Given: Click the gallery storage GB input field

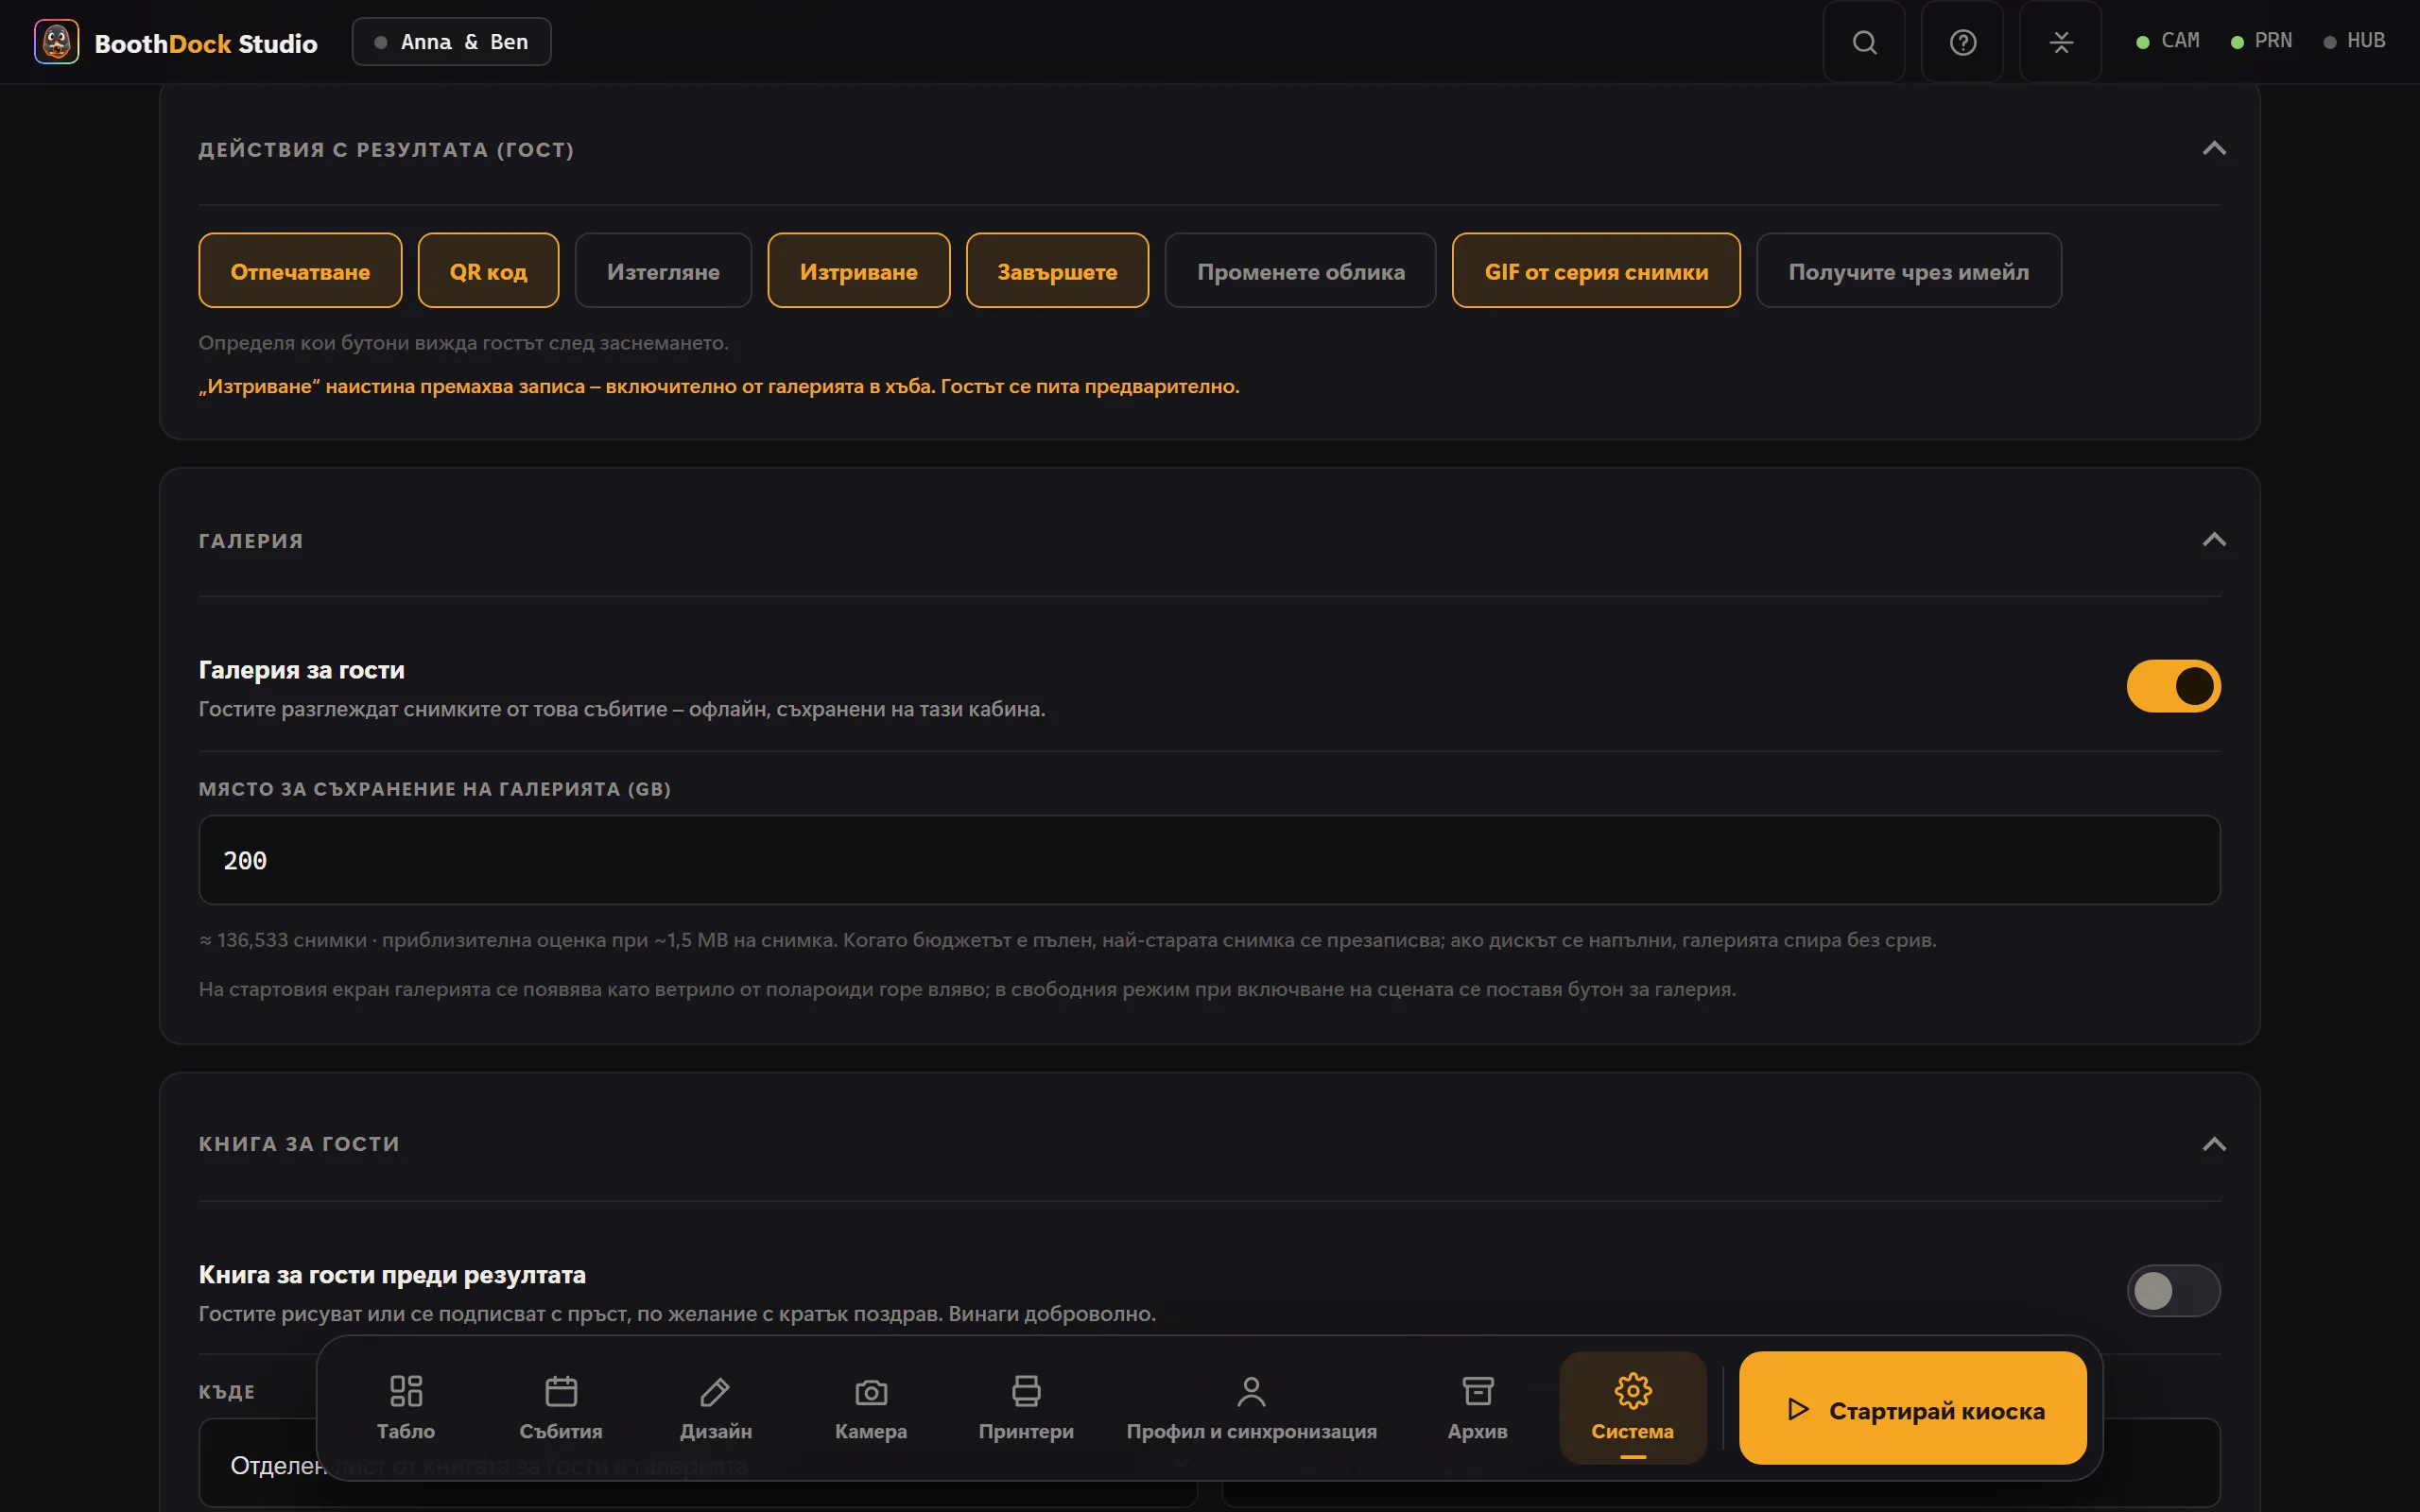Looking at the screenshot, I should (x=1209, y=860).
